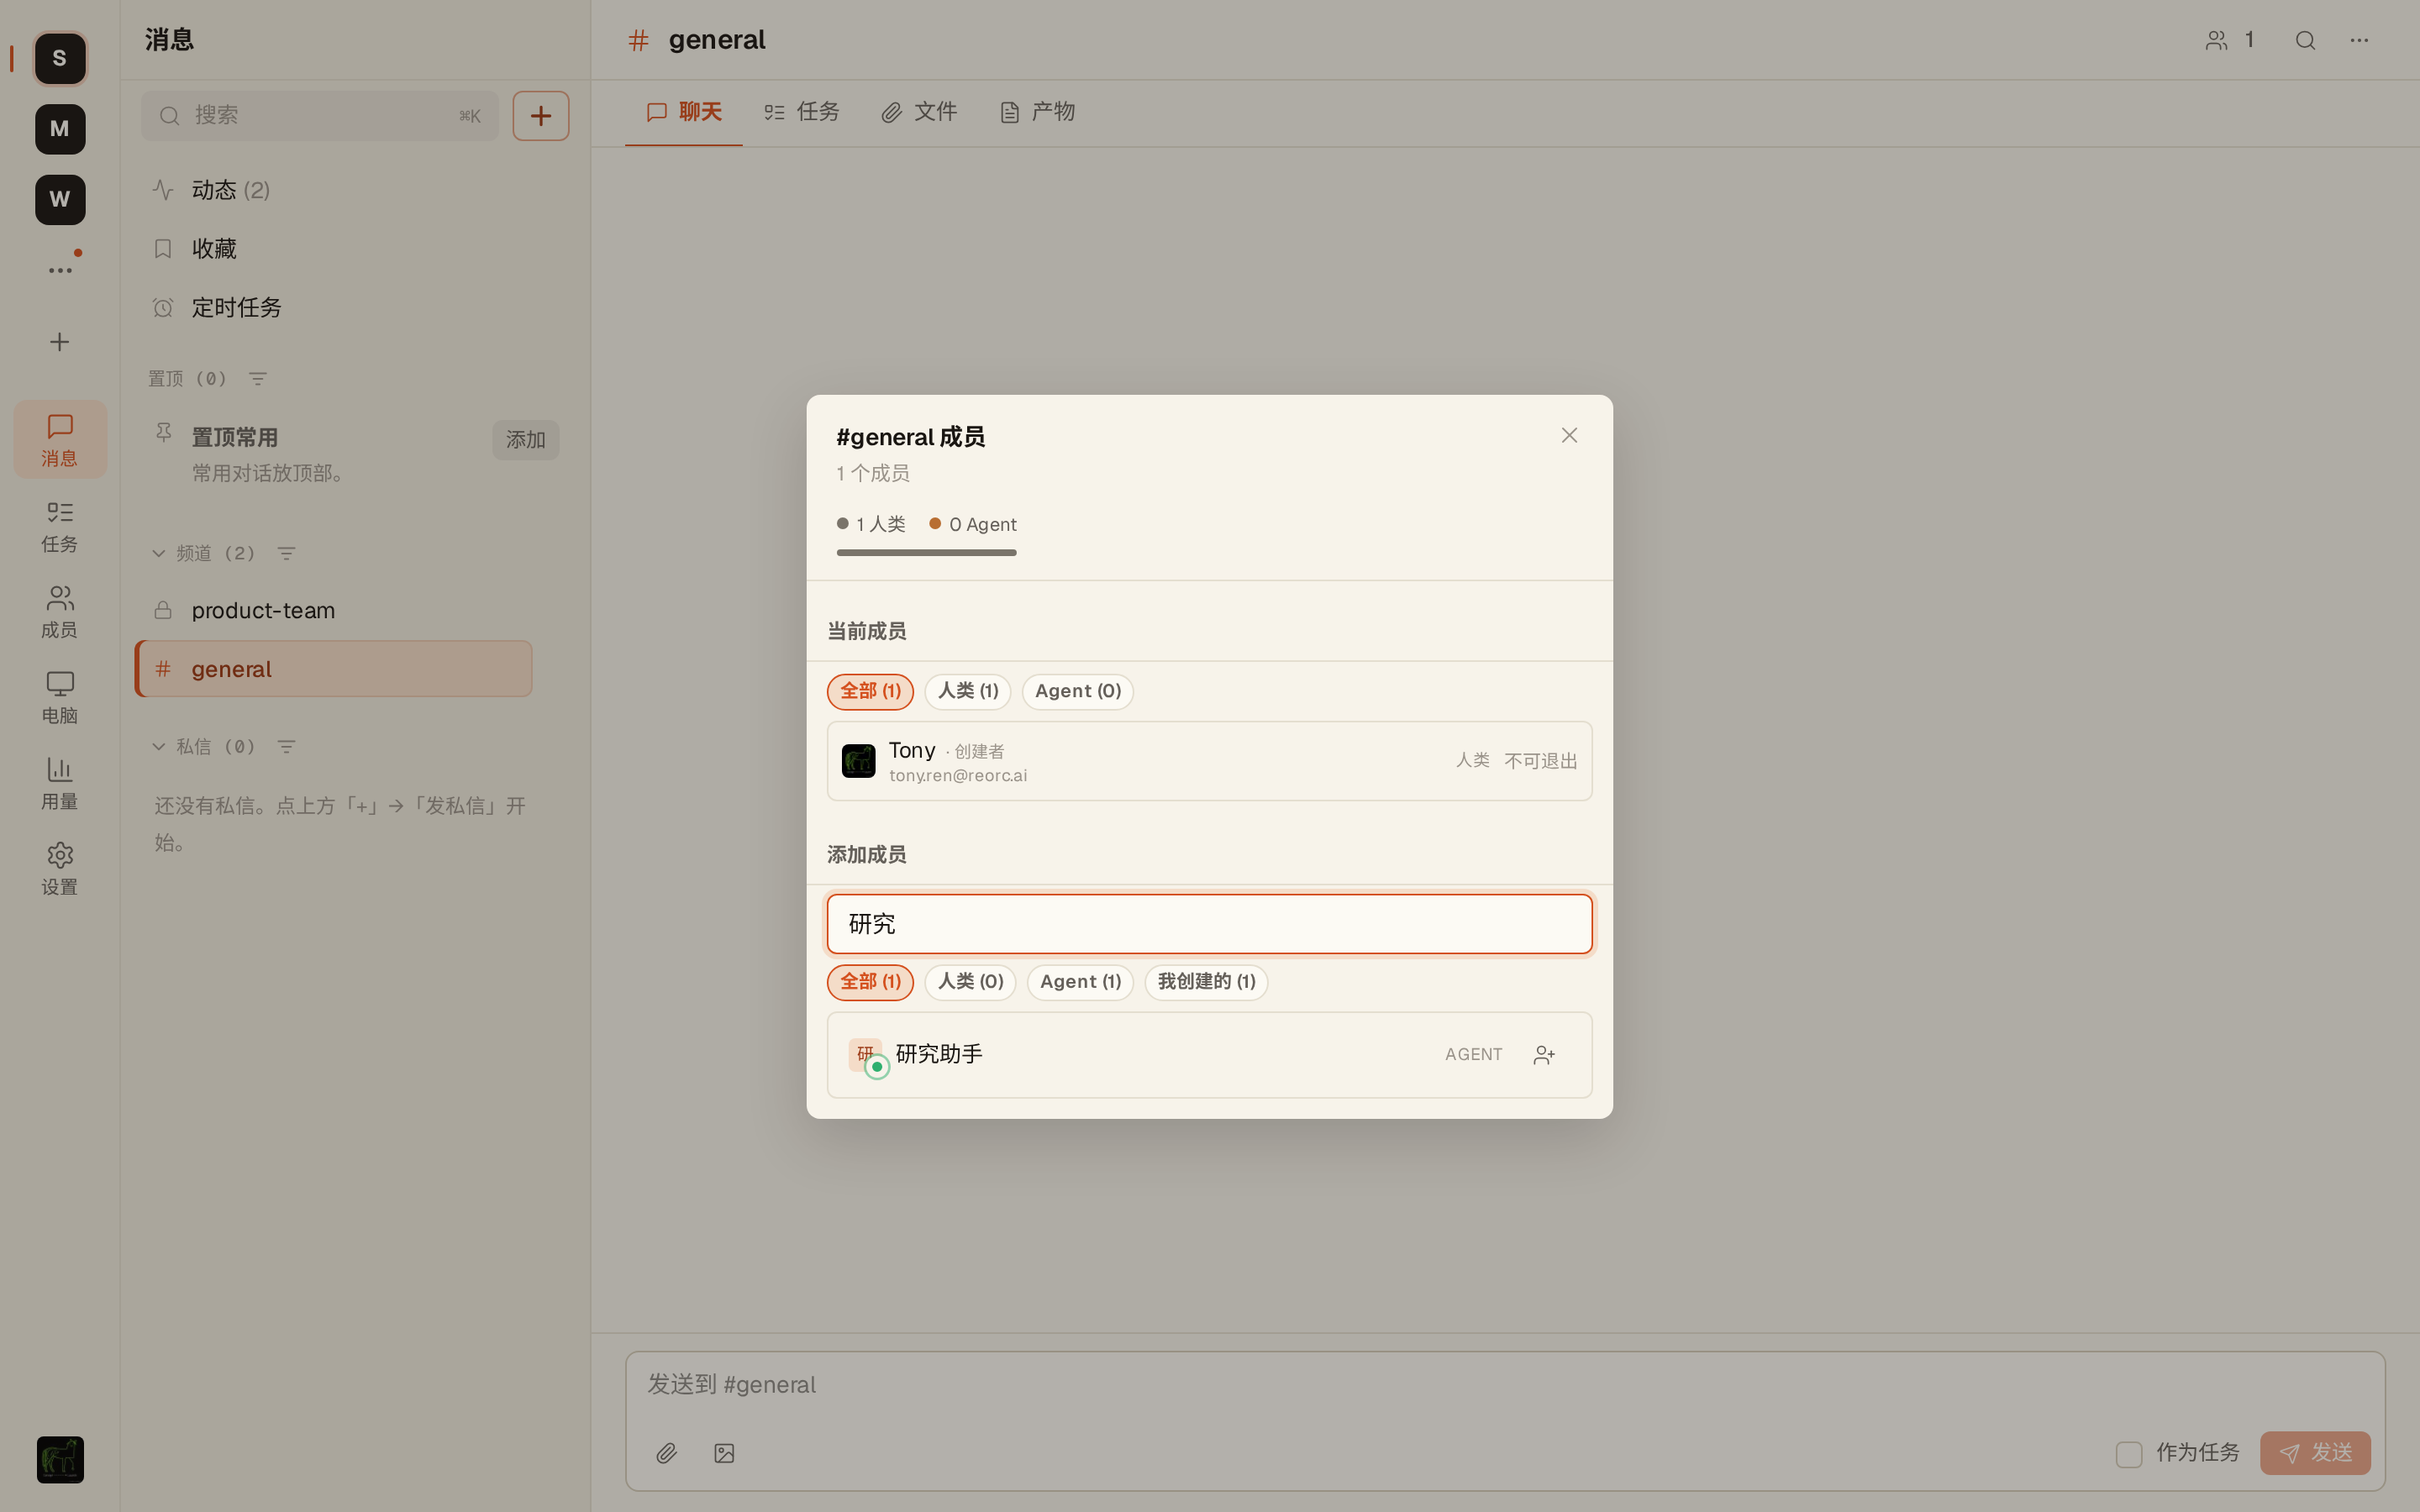Collapse the 私信 (0) section
The height and width of the screenshot is (1512, 2420).
pos(158,746)
